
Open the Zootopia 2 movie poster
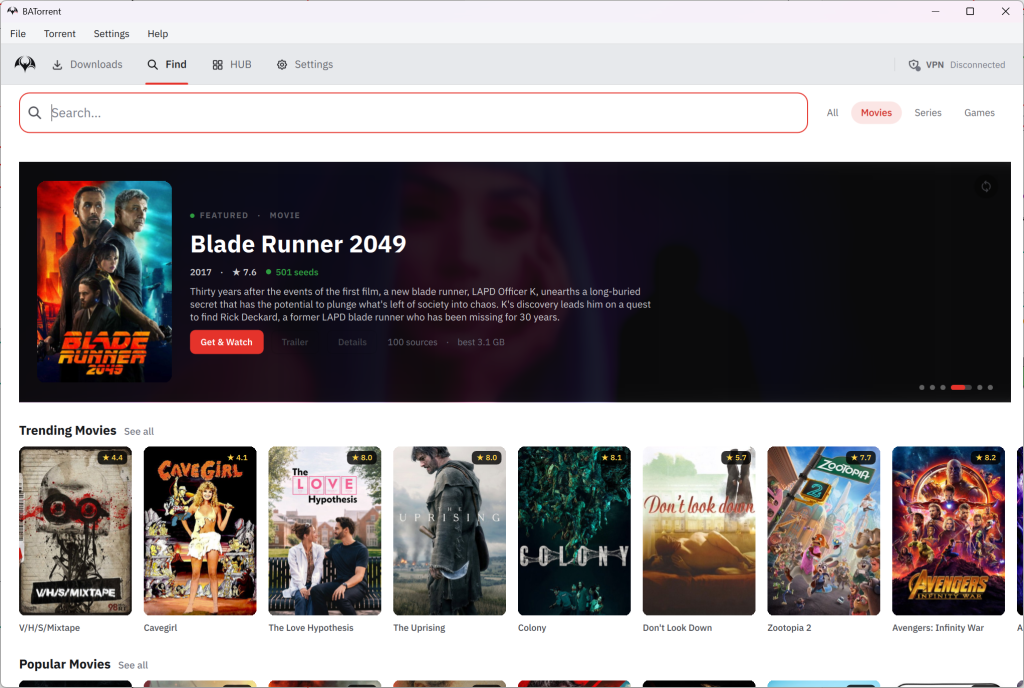coord(824,531)
